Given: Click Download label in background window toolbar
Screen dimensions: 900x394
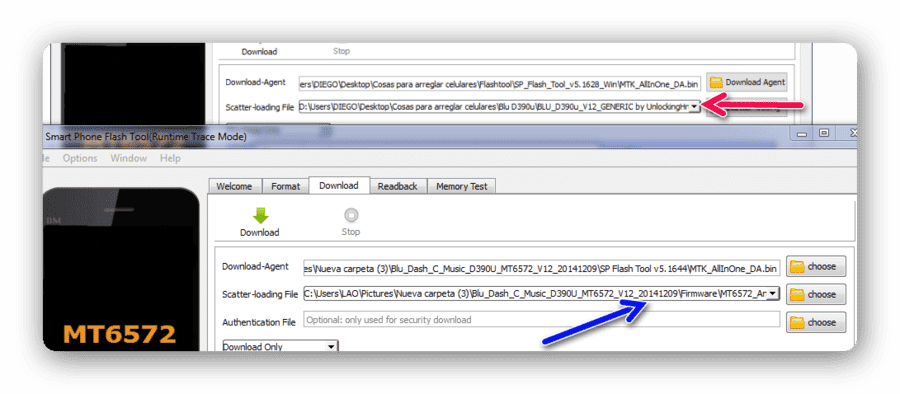Looking at the screenshot, I should [x=259, y=51].
